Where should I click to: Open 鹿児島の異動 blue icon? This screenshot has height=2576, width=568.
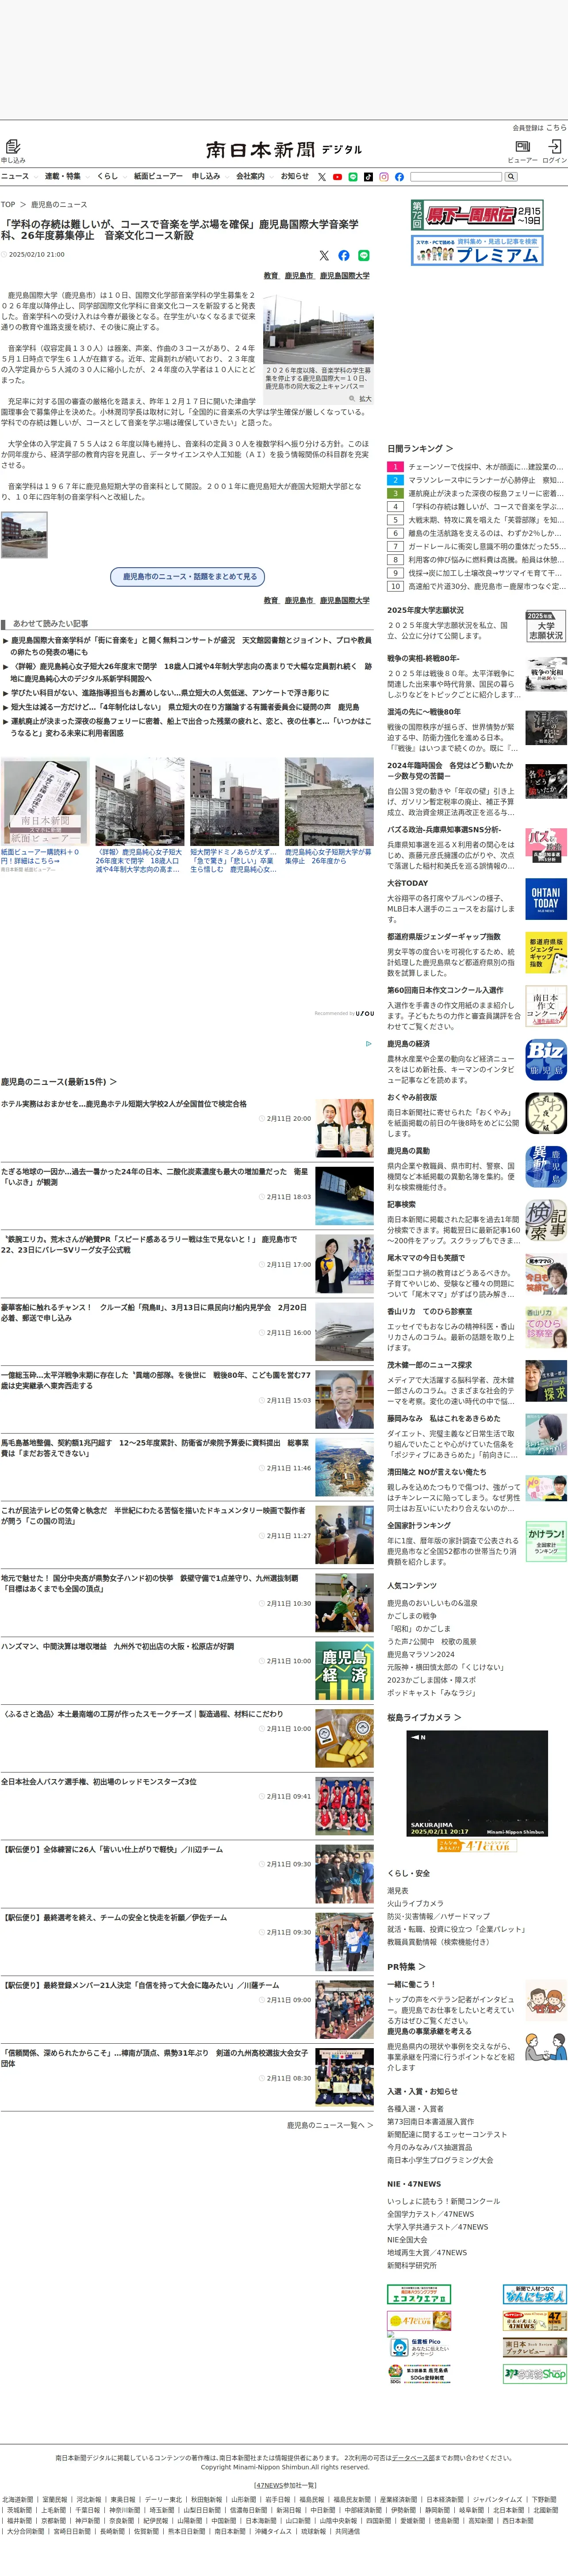(546, 1167)
